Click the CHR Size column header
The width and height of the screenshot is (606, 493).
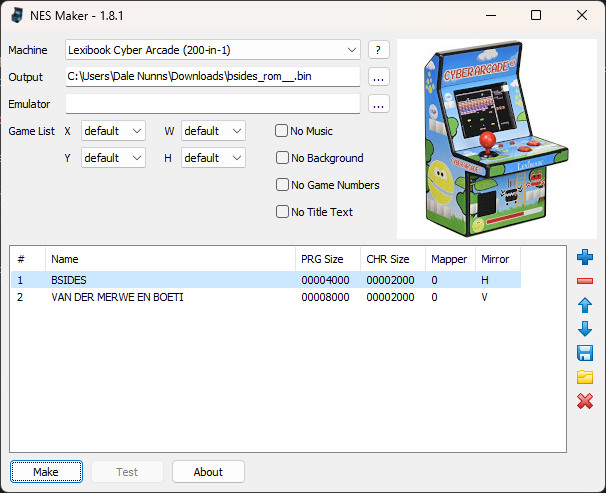393,259
